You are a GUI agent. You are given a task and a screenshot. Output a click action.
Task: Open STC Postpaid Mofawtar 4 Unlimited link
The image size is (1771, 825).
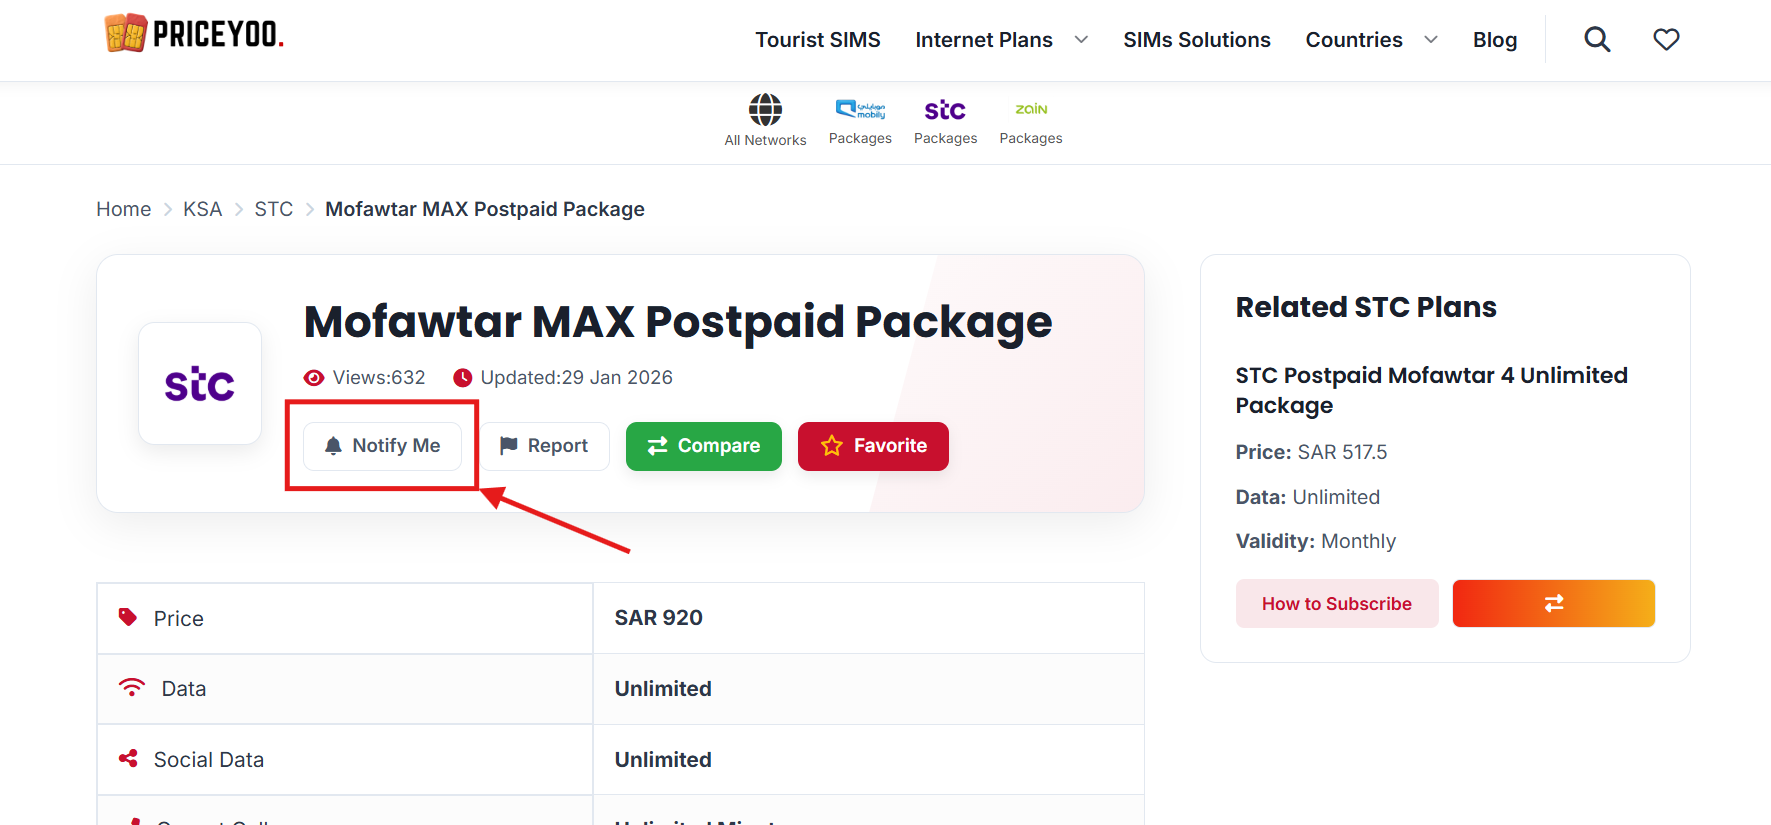1431,390
